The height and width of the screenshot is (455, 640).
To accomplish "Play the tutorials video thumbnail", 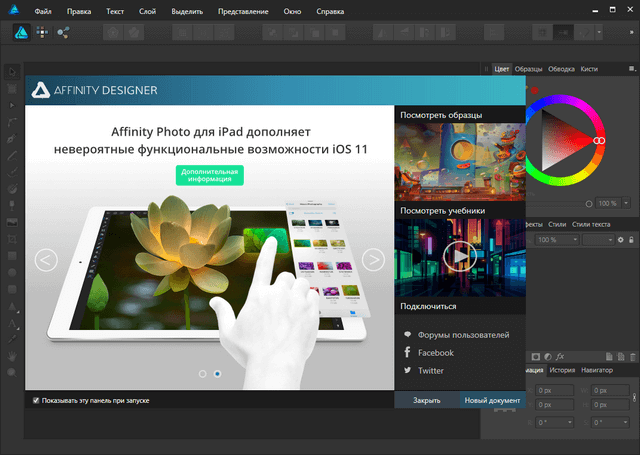I will 459,256.
